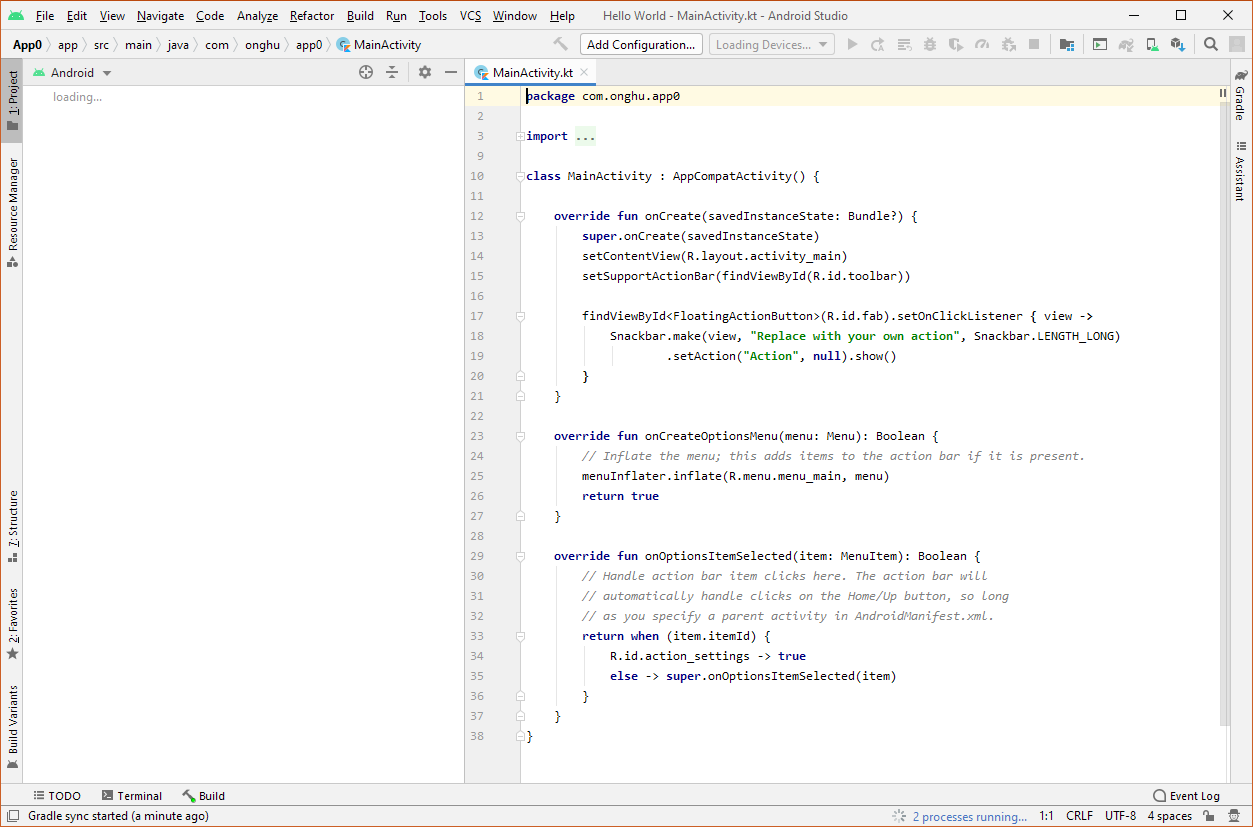Image resolution: width=1253 pixels, height=827 pixels.
Task: Open Project panel gear settings
Action: coord(425,73)
